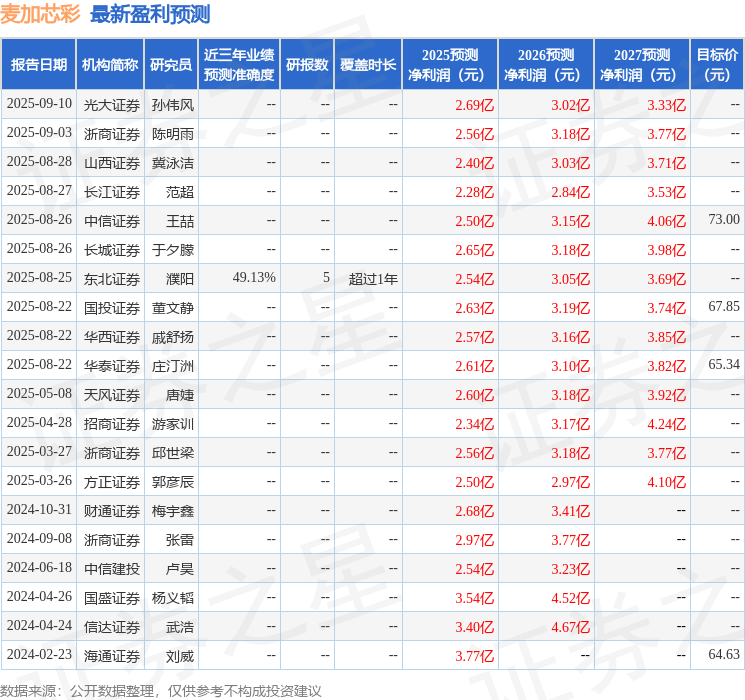This screenshot has width=745, height=700.
Task: Click 财通证券 institution cell
Action: [112, 511]
